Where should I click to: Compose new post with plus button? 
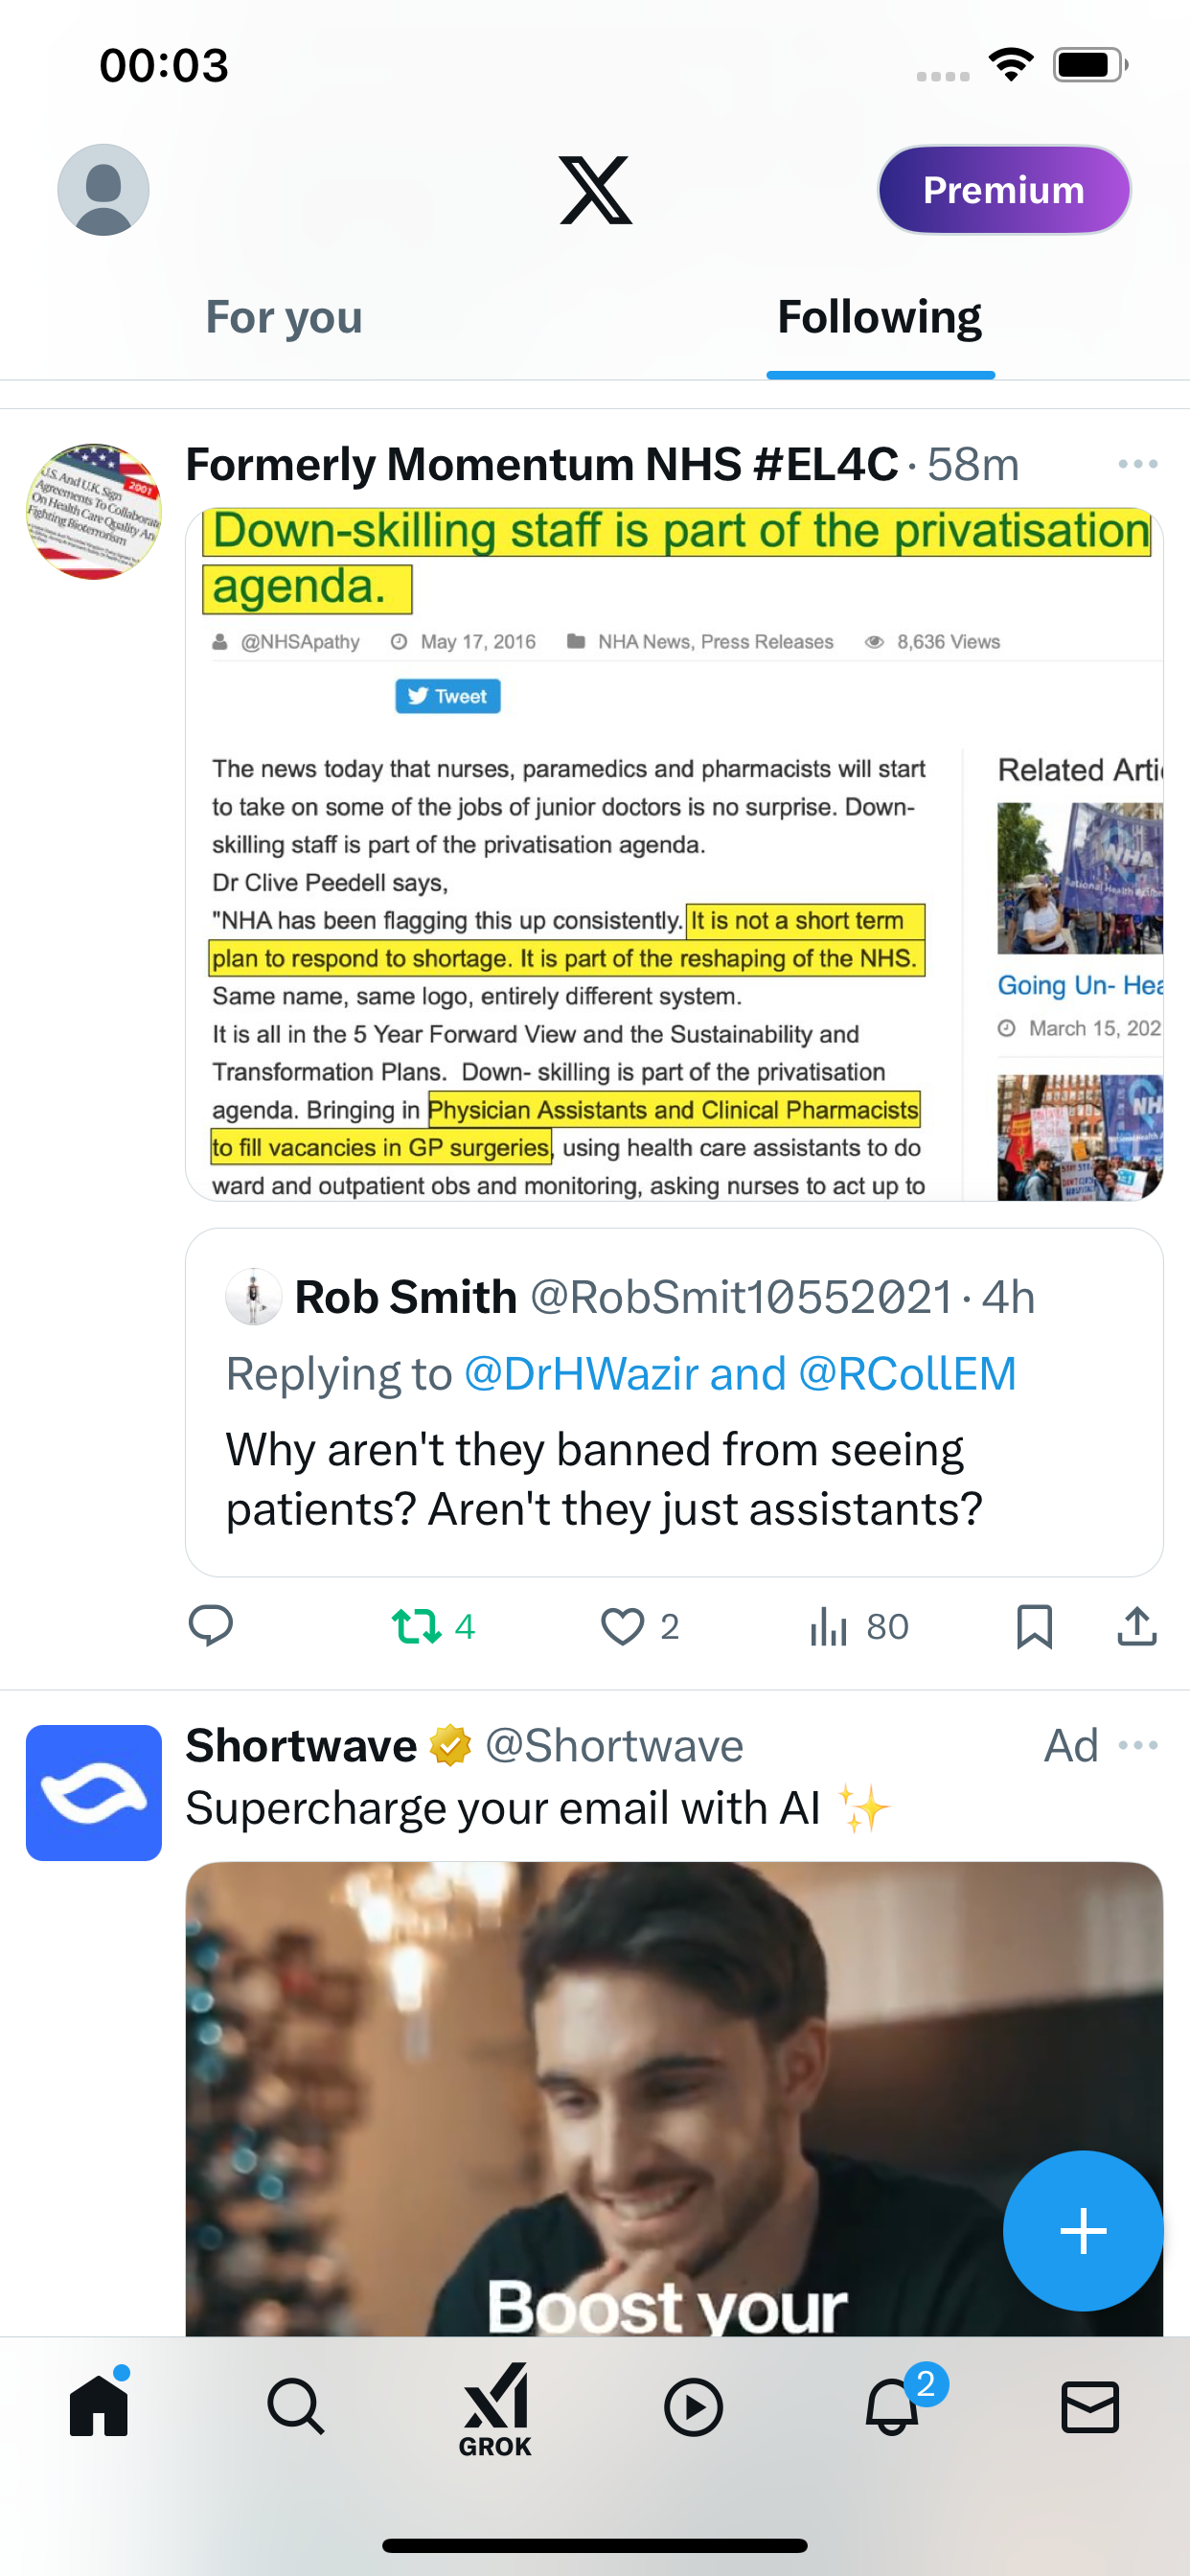1083,2231
